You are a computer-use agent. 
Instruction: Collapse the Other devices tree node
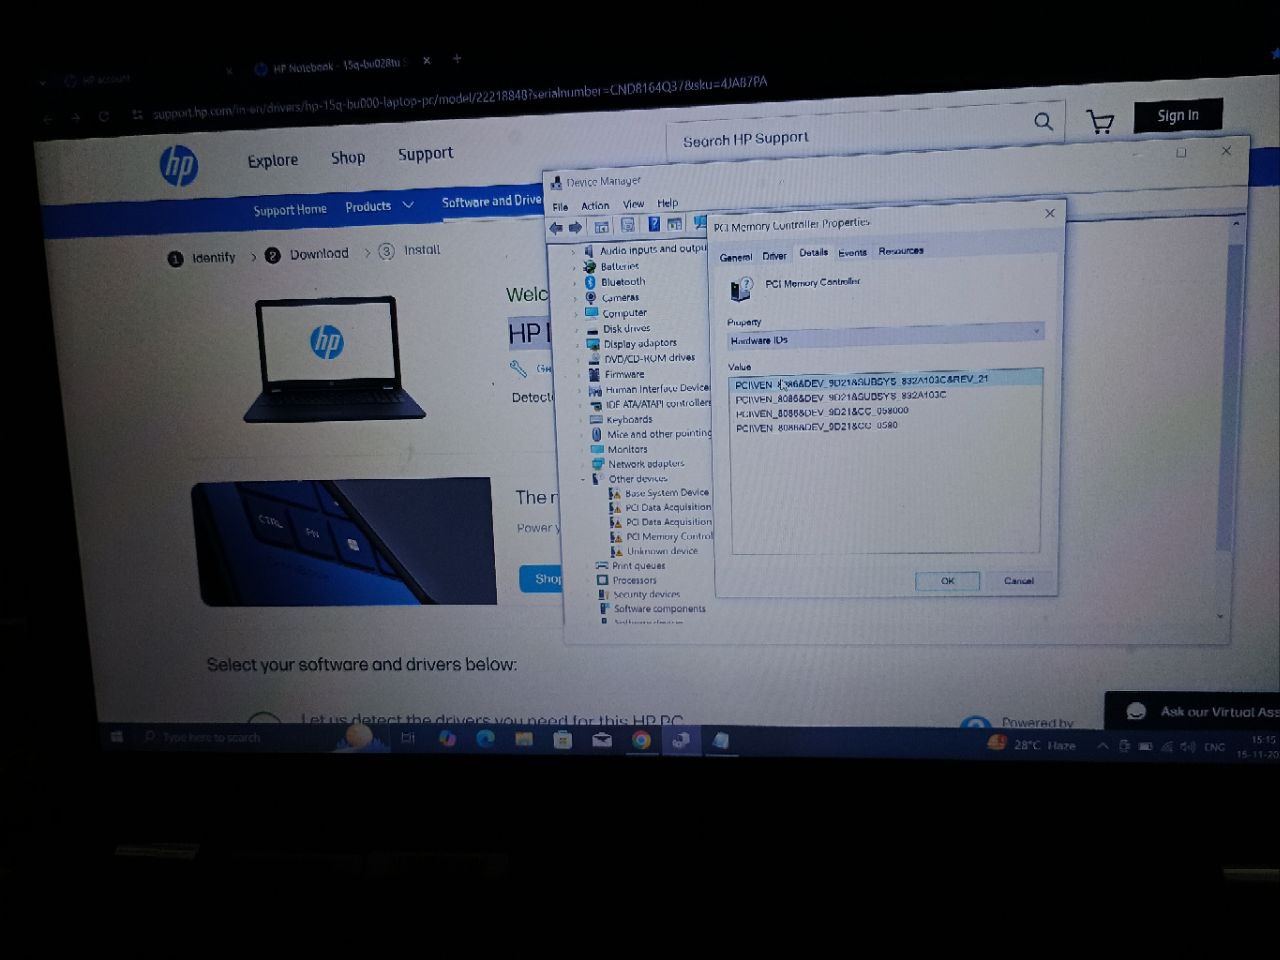click(x=584, y=478)
